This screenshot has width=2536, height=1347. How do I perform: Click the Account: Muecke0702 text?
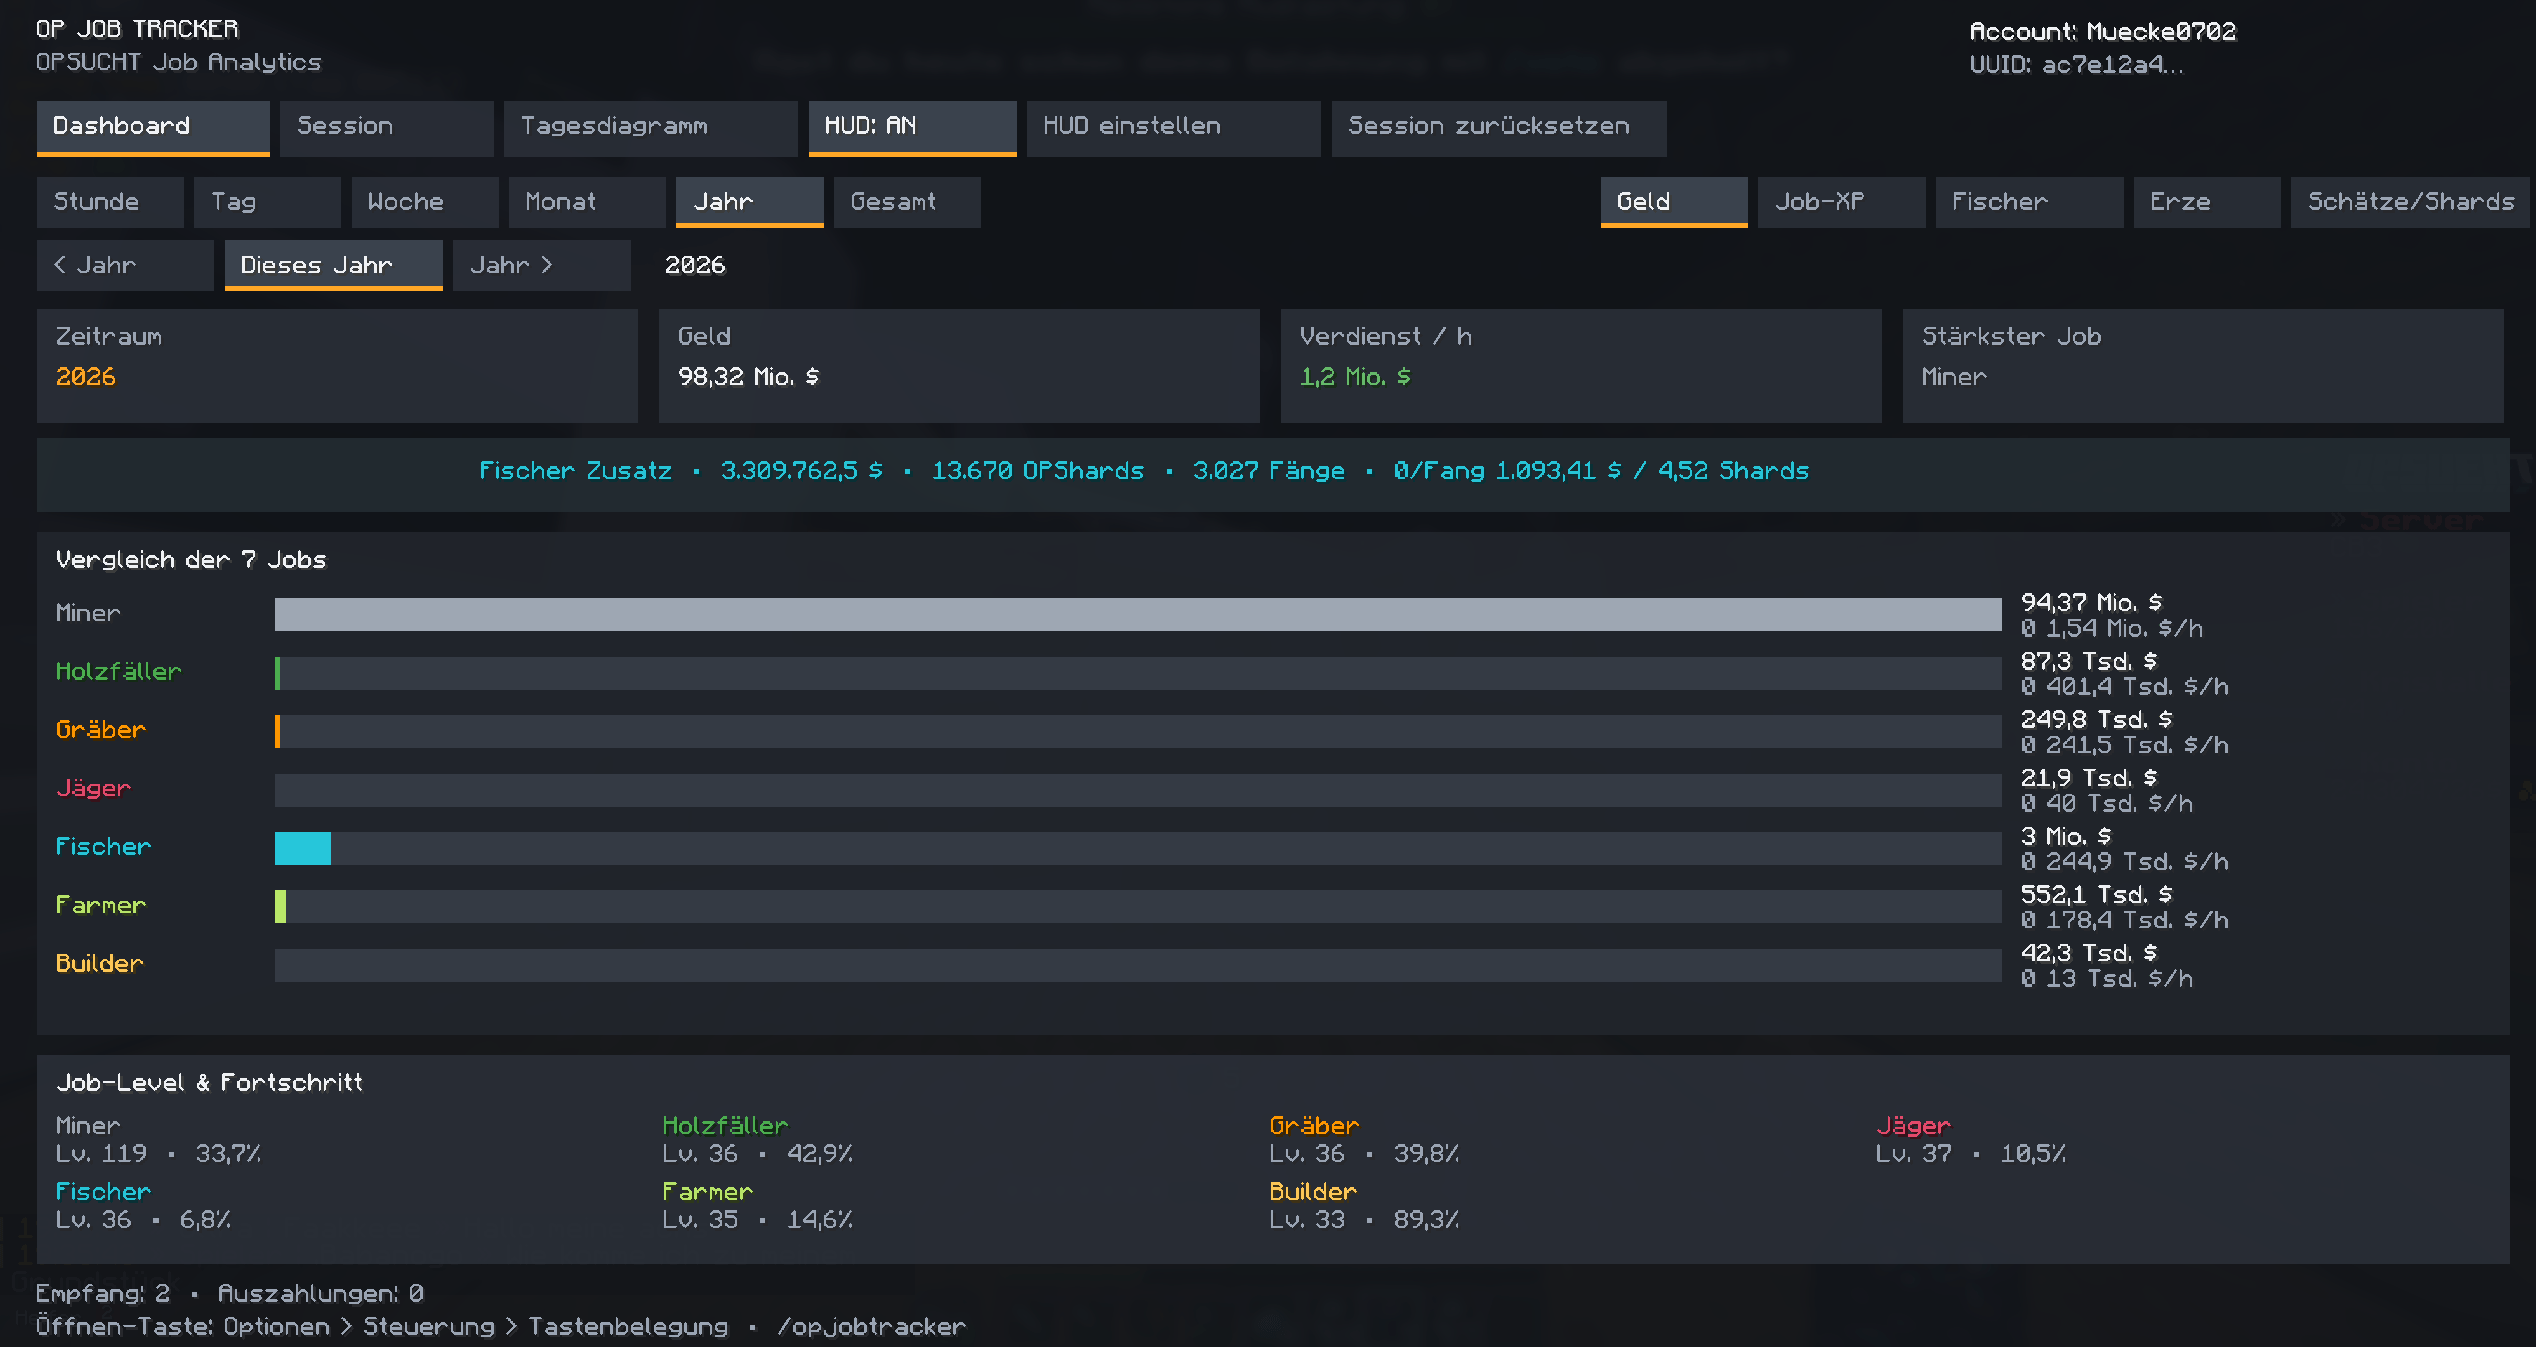(2102, 31)
